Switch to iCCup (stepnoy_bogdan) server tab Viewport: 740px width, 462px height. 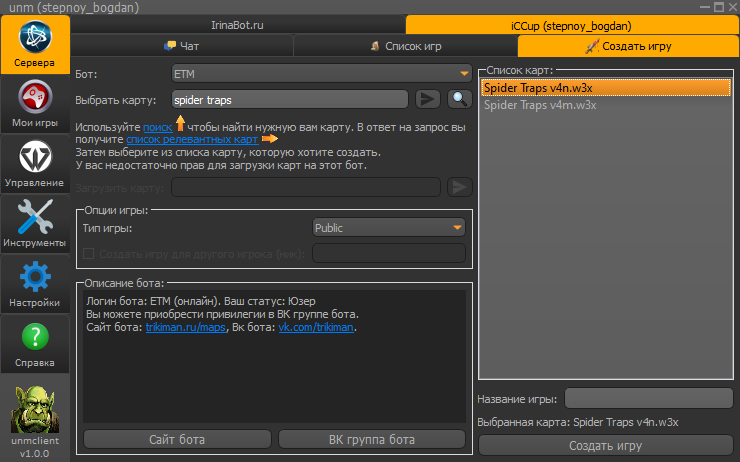click(572, 25)
